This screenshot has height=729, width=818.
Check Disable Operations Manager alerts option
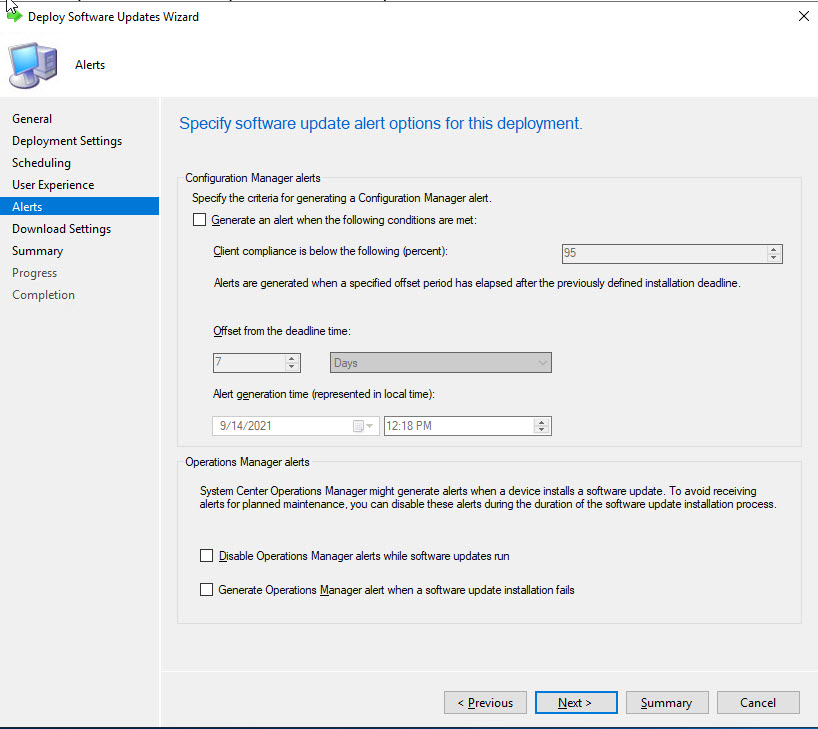point(207,556)
